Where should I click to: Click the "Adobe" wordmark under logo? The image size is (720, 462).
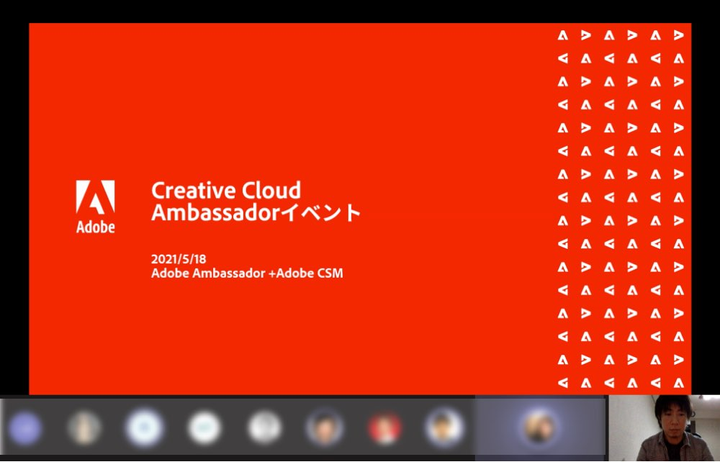(x=96, y=227)
